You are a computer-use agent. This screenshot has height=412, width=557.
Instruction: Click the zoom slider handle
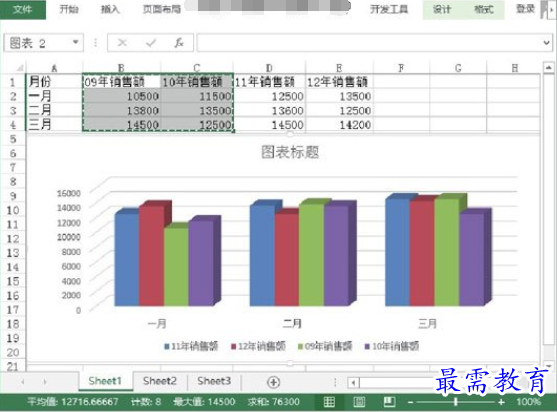[455, 402]
